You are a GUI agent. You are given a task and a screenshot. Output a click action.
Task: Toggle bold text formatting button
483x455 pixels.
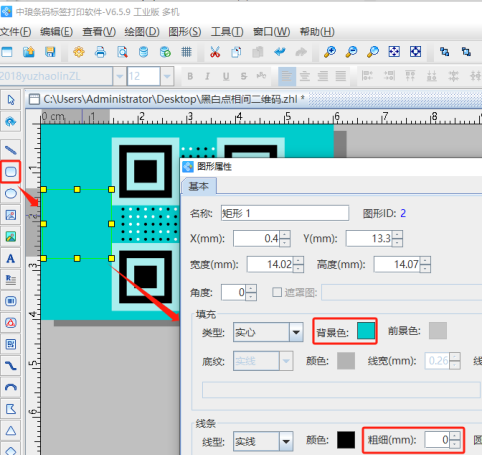(190, 76)
